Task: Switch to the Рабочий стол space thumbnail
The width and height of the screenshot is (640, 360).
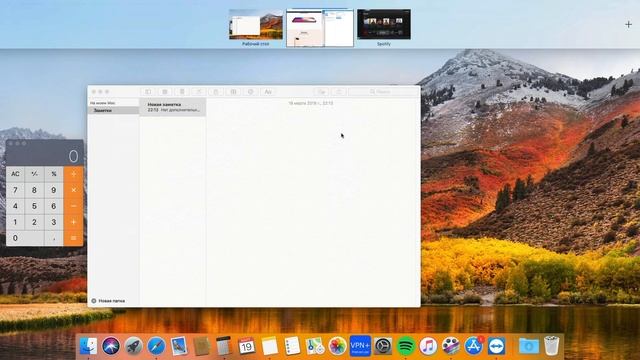Action: click(x=256, y=25)
